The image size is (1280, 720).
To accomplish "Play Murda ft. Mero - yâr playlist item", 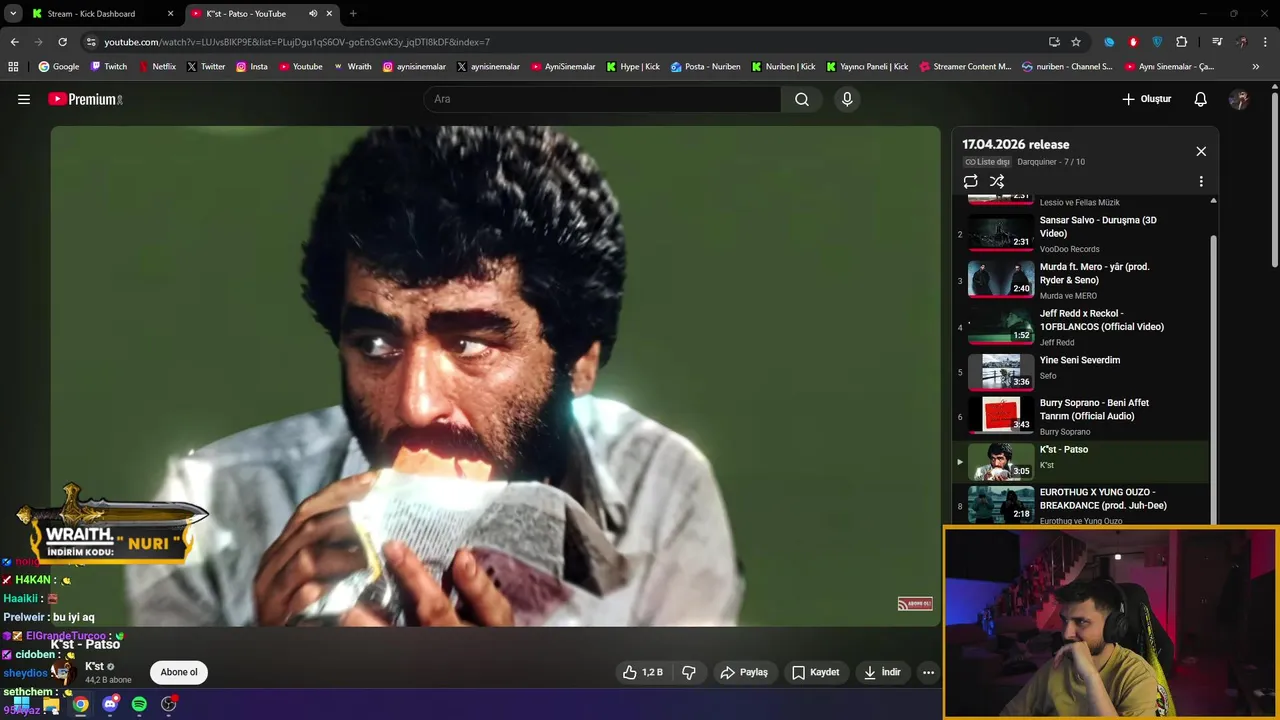I will pos(1080,280).
